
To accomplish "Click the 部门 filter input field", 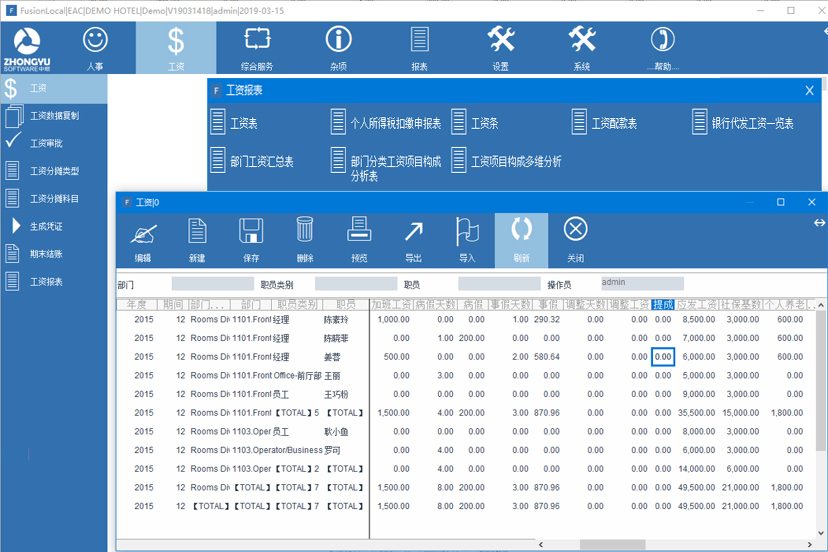I will 212,284.
